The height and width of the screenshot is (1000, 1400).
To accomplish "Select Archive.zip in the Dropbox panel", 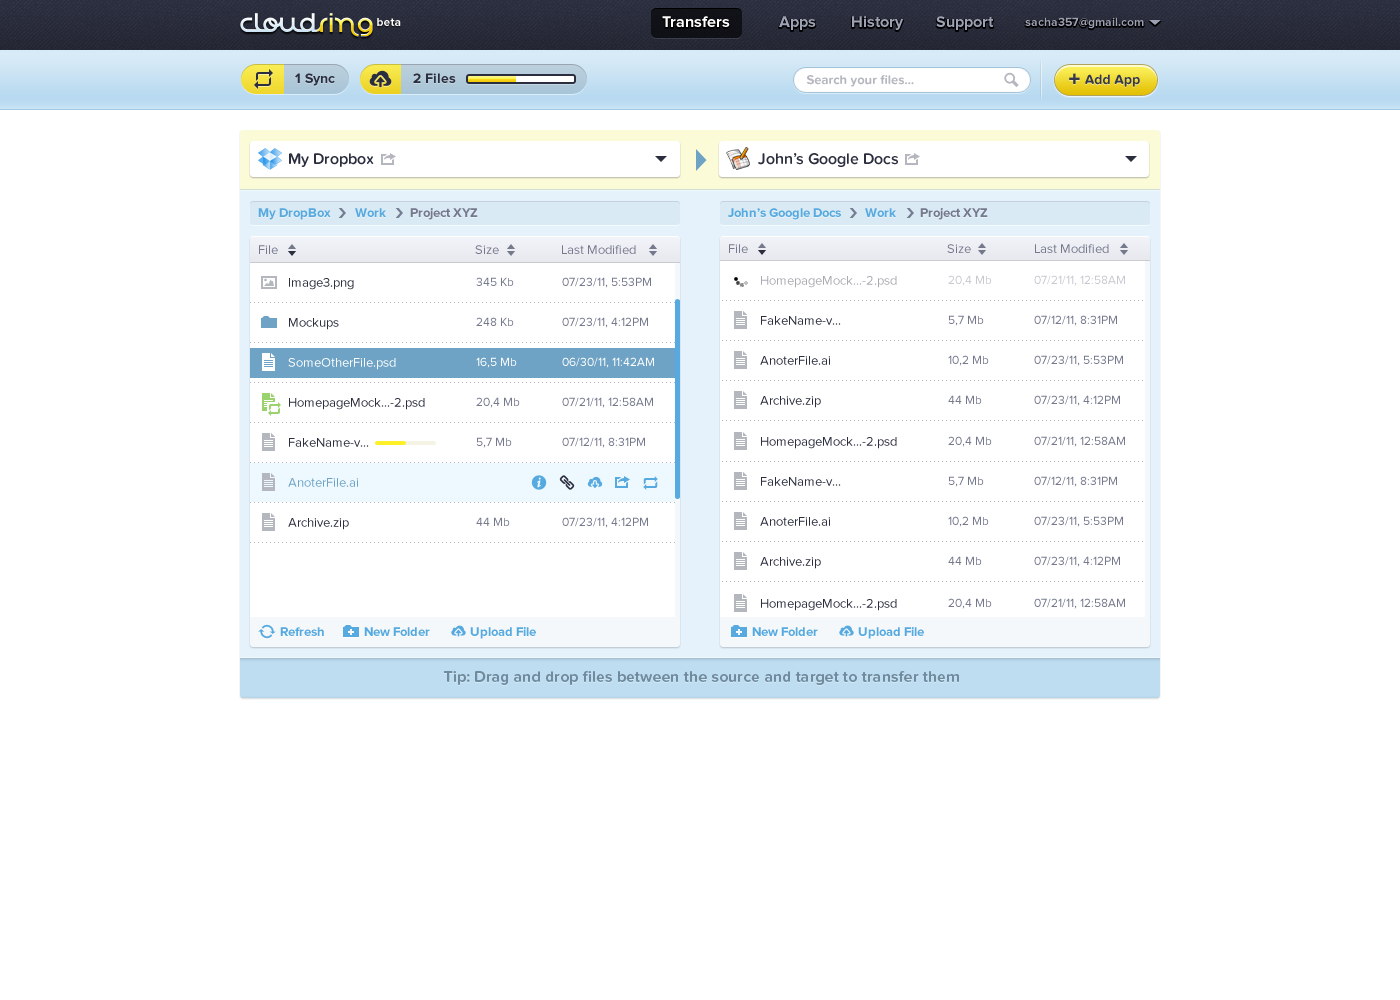I will pos(462,522).
